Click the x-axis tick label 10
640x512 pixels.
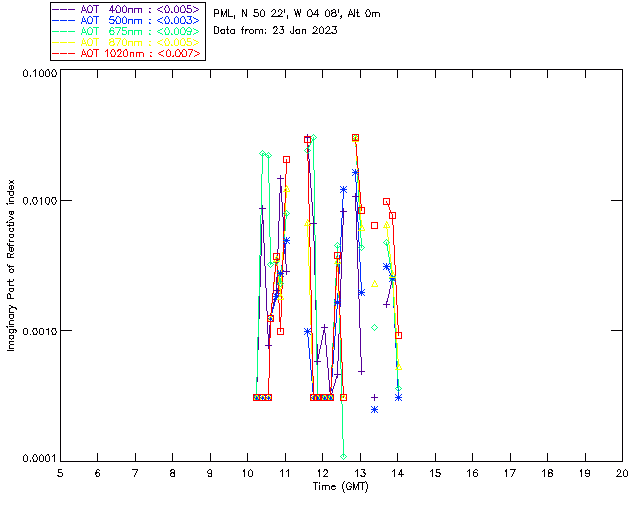[247, 473]
